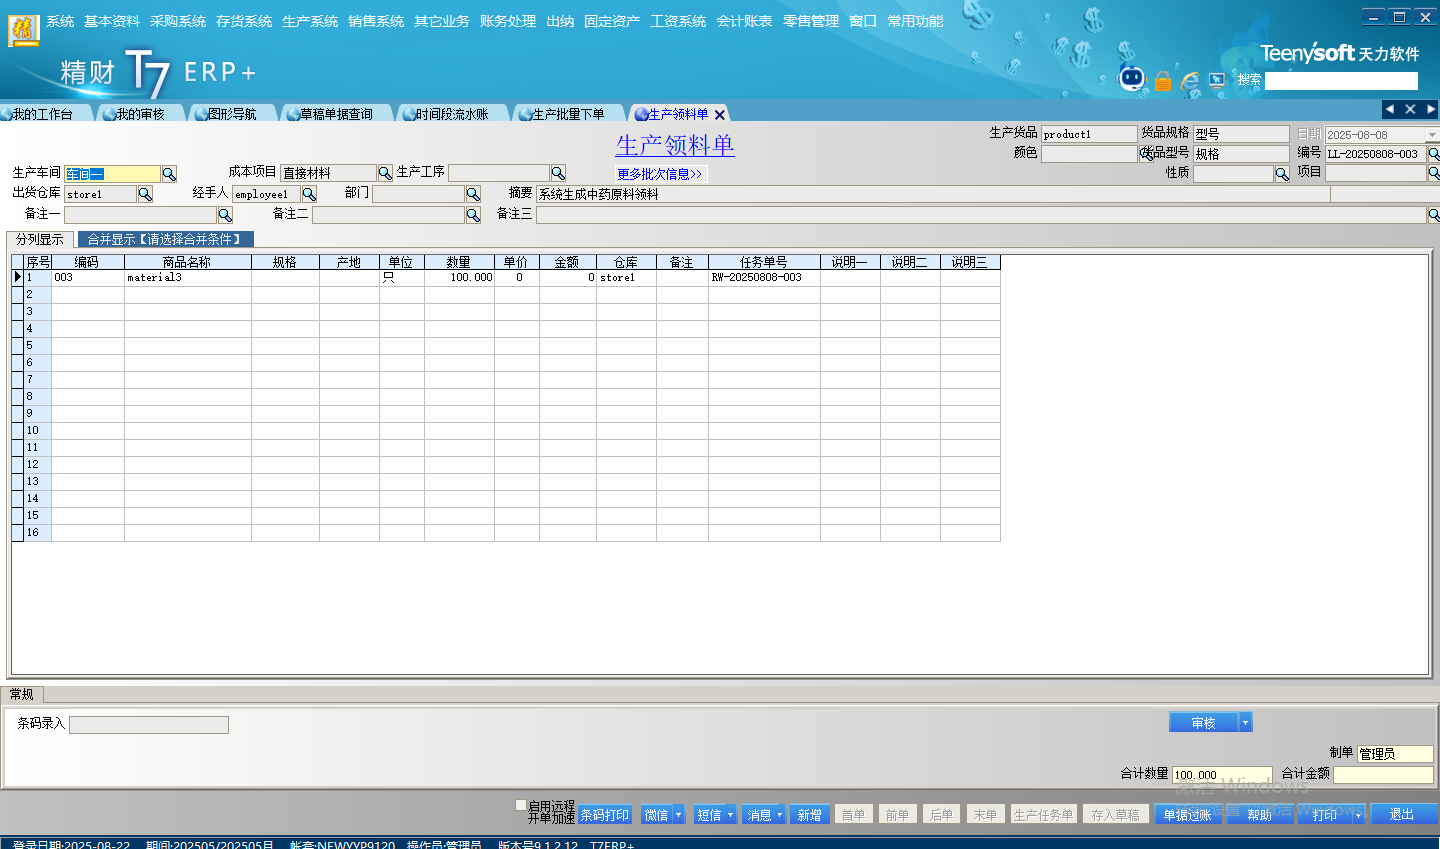Click search icon beside 经手人 employee1
This screenshot has width=1440, height=849.
(x=309, y=194)
